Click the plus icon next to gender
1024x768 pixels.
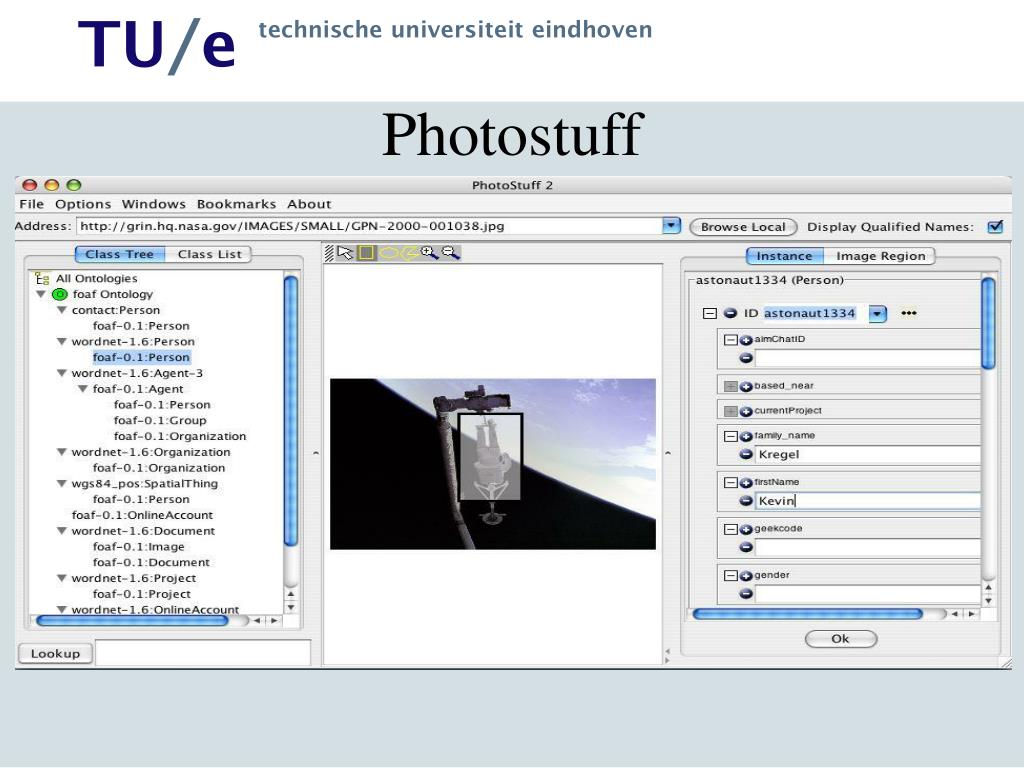pos(746,576)
